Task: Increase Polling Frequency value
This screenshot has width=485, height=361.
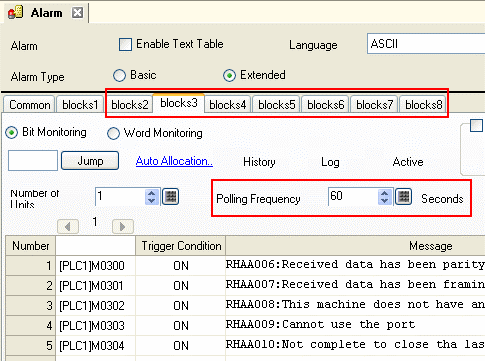Action: (384, 193)
